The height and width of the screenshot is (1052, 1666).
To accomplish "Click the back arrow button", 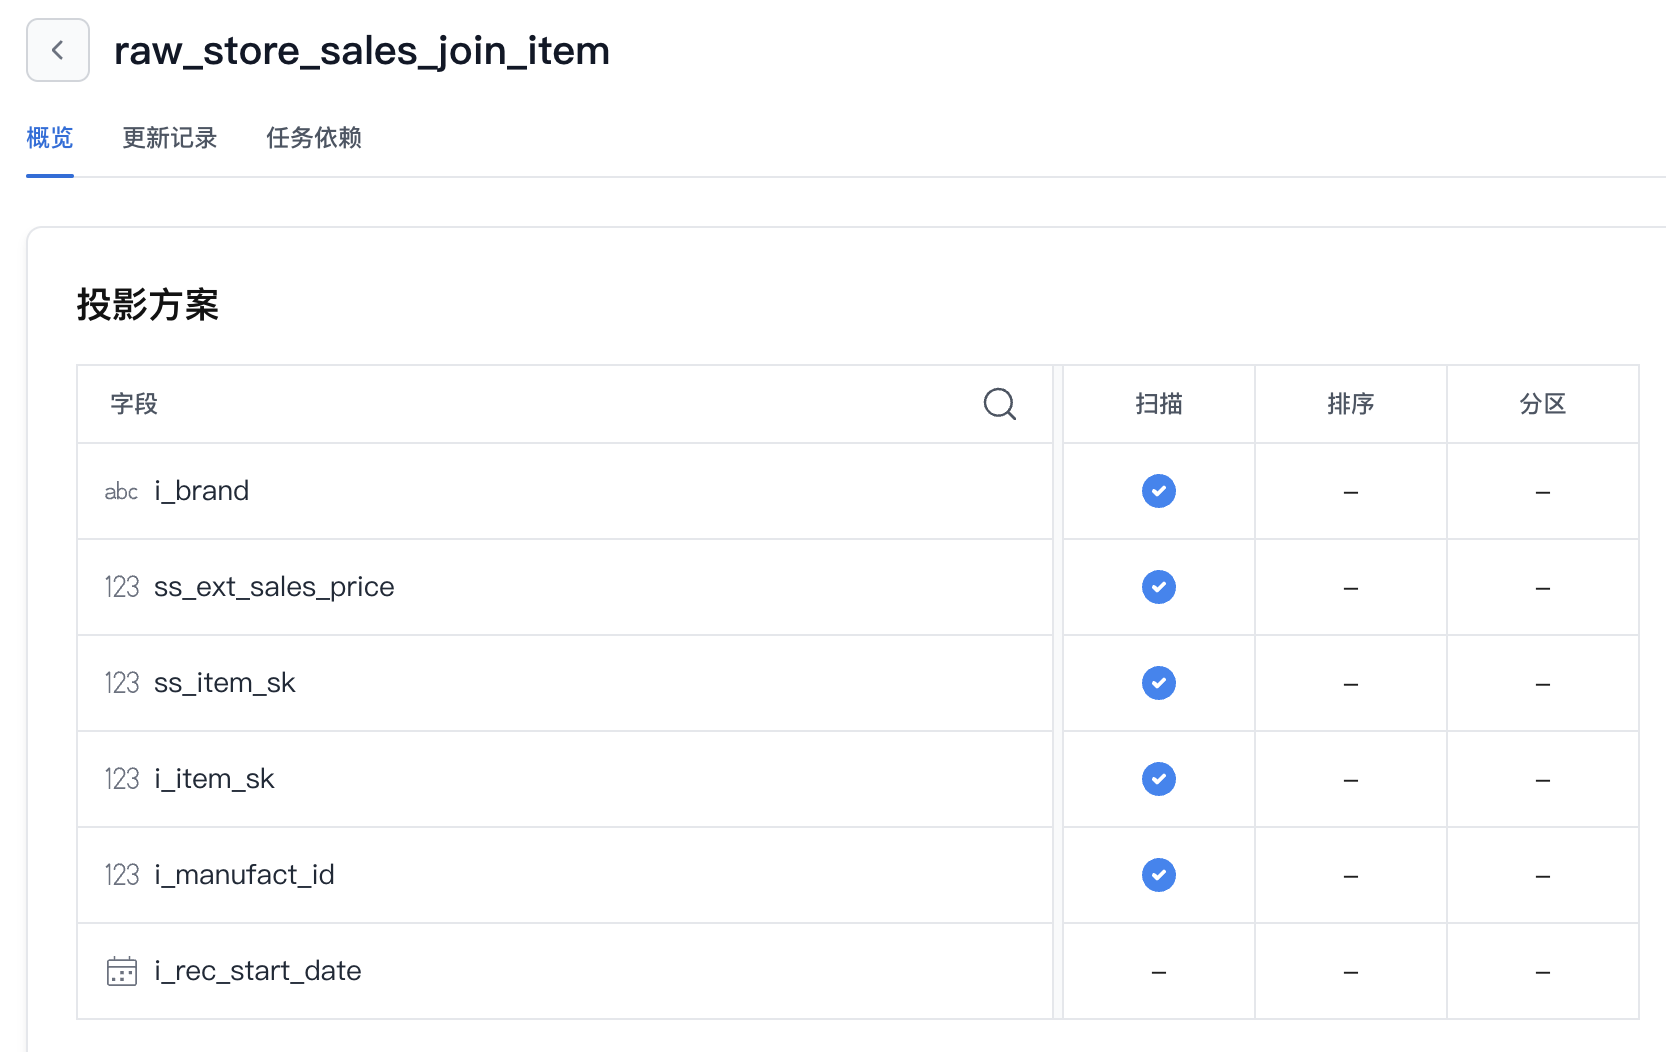I will pyautogui.click(x=58, y=50).
